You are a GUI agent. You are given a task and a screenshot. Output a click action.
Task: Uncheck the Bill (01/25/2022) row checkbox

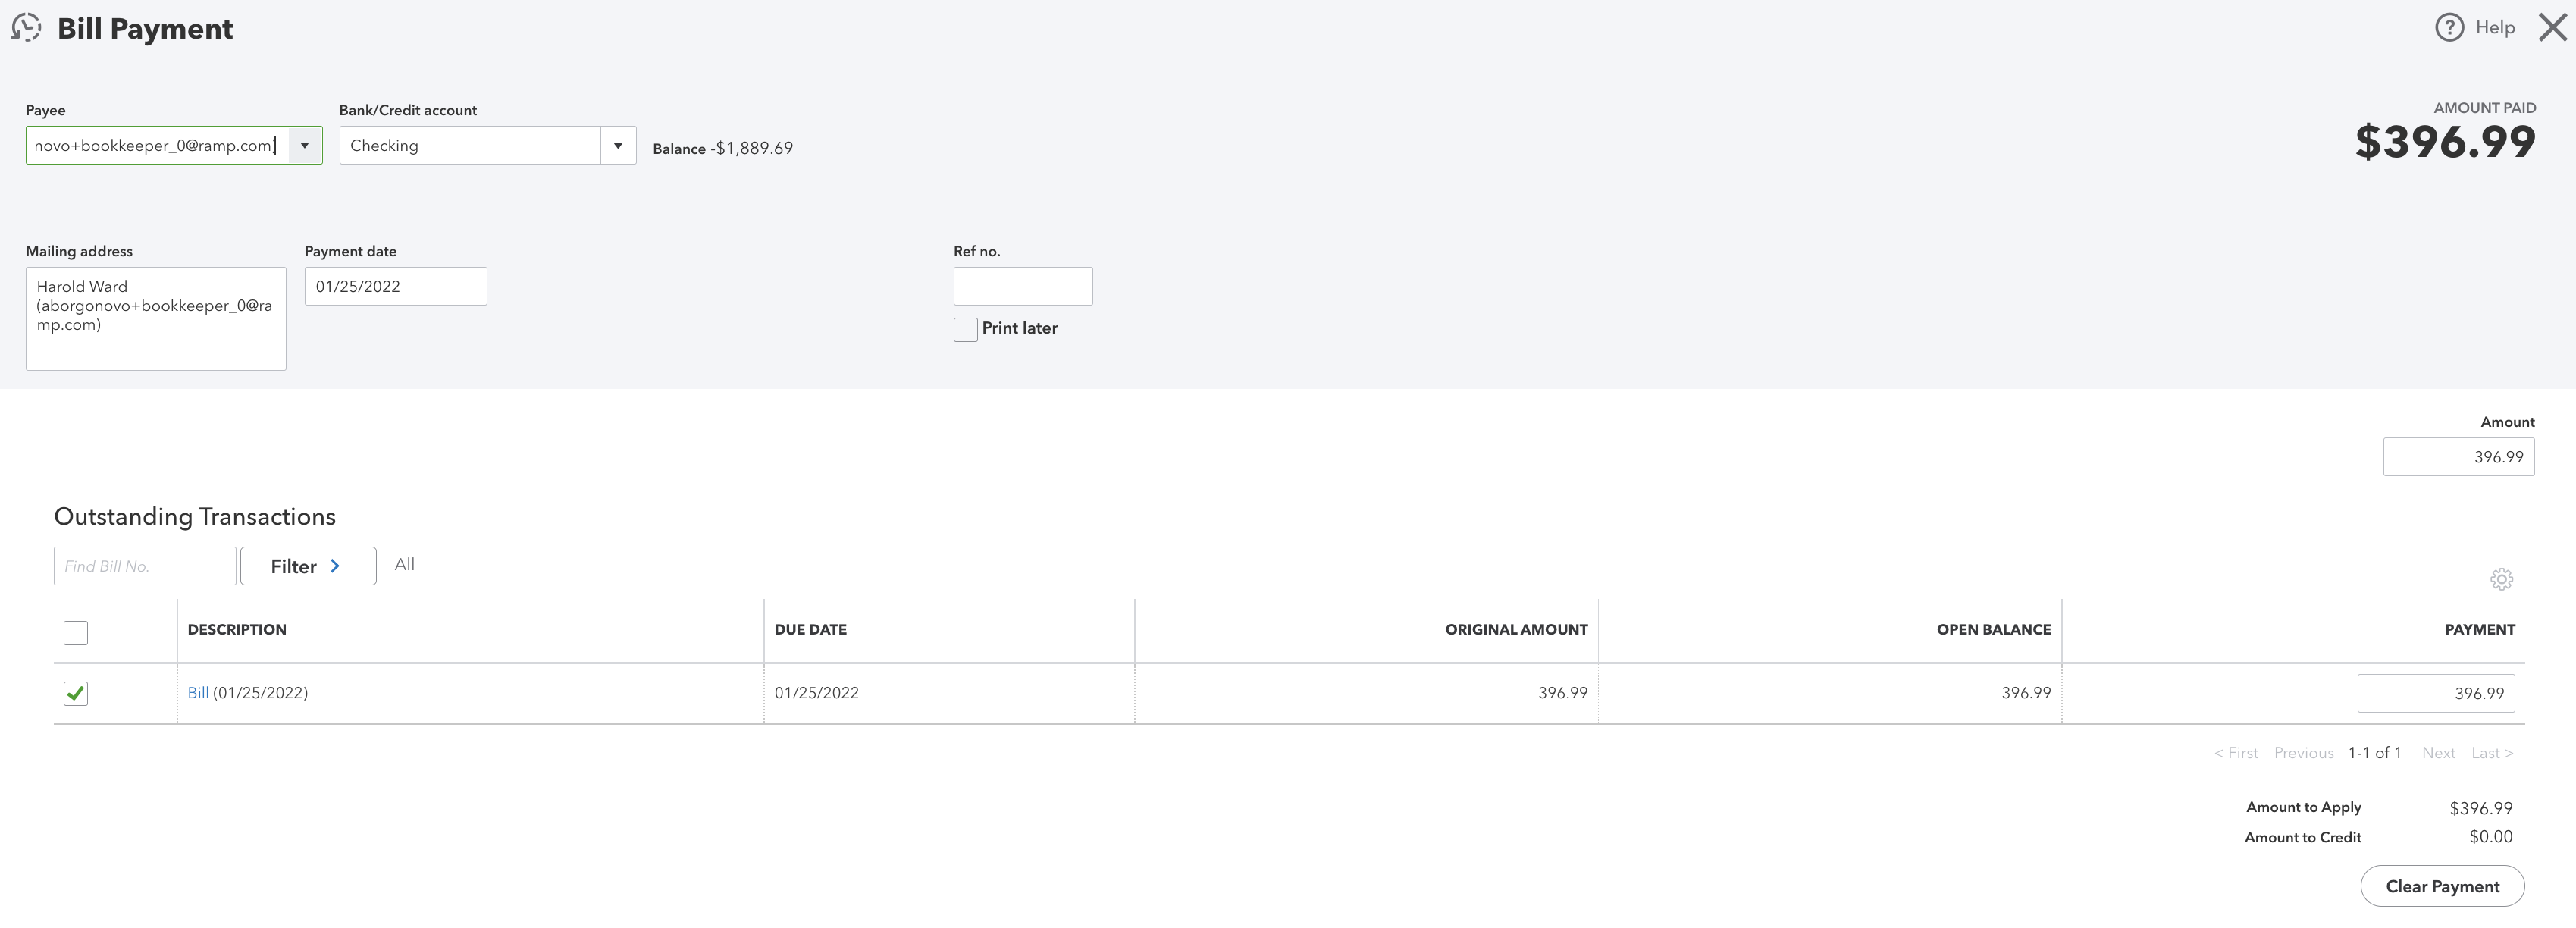tap(75, 692)
